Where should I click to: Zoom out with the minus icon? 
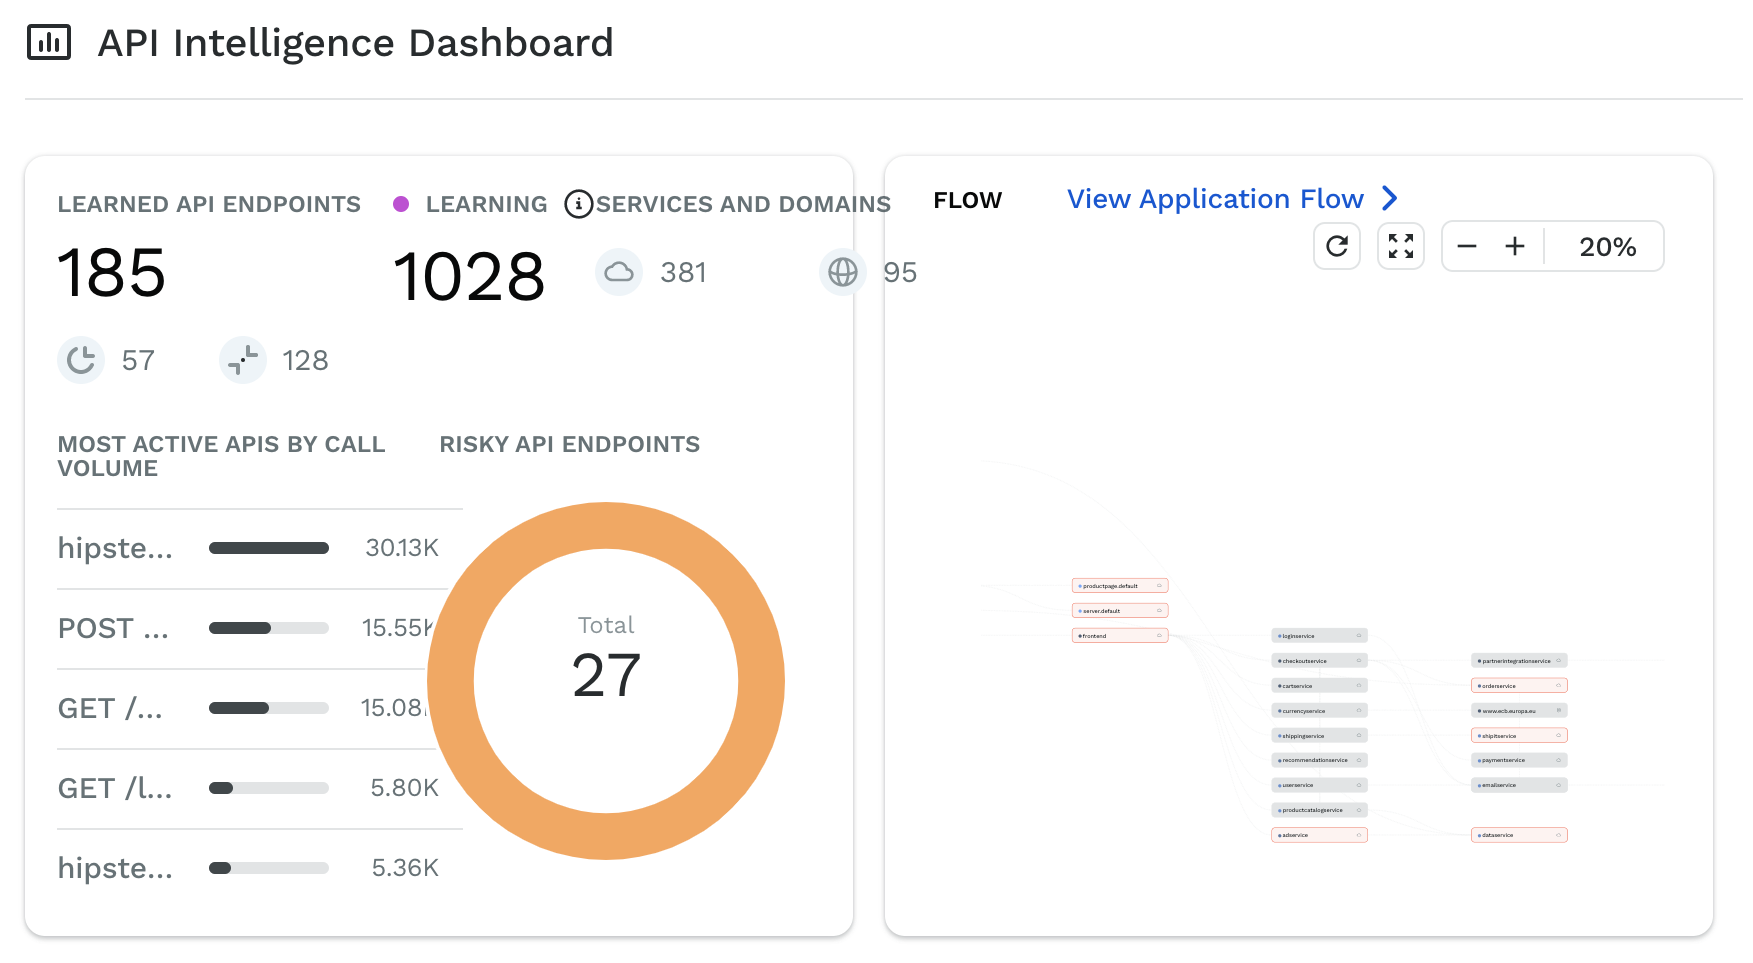click(x=1467, y=246)
